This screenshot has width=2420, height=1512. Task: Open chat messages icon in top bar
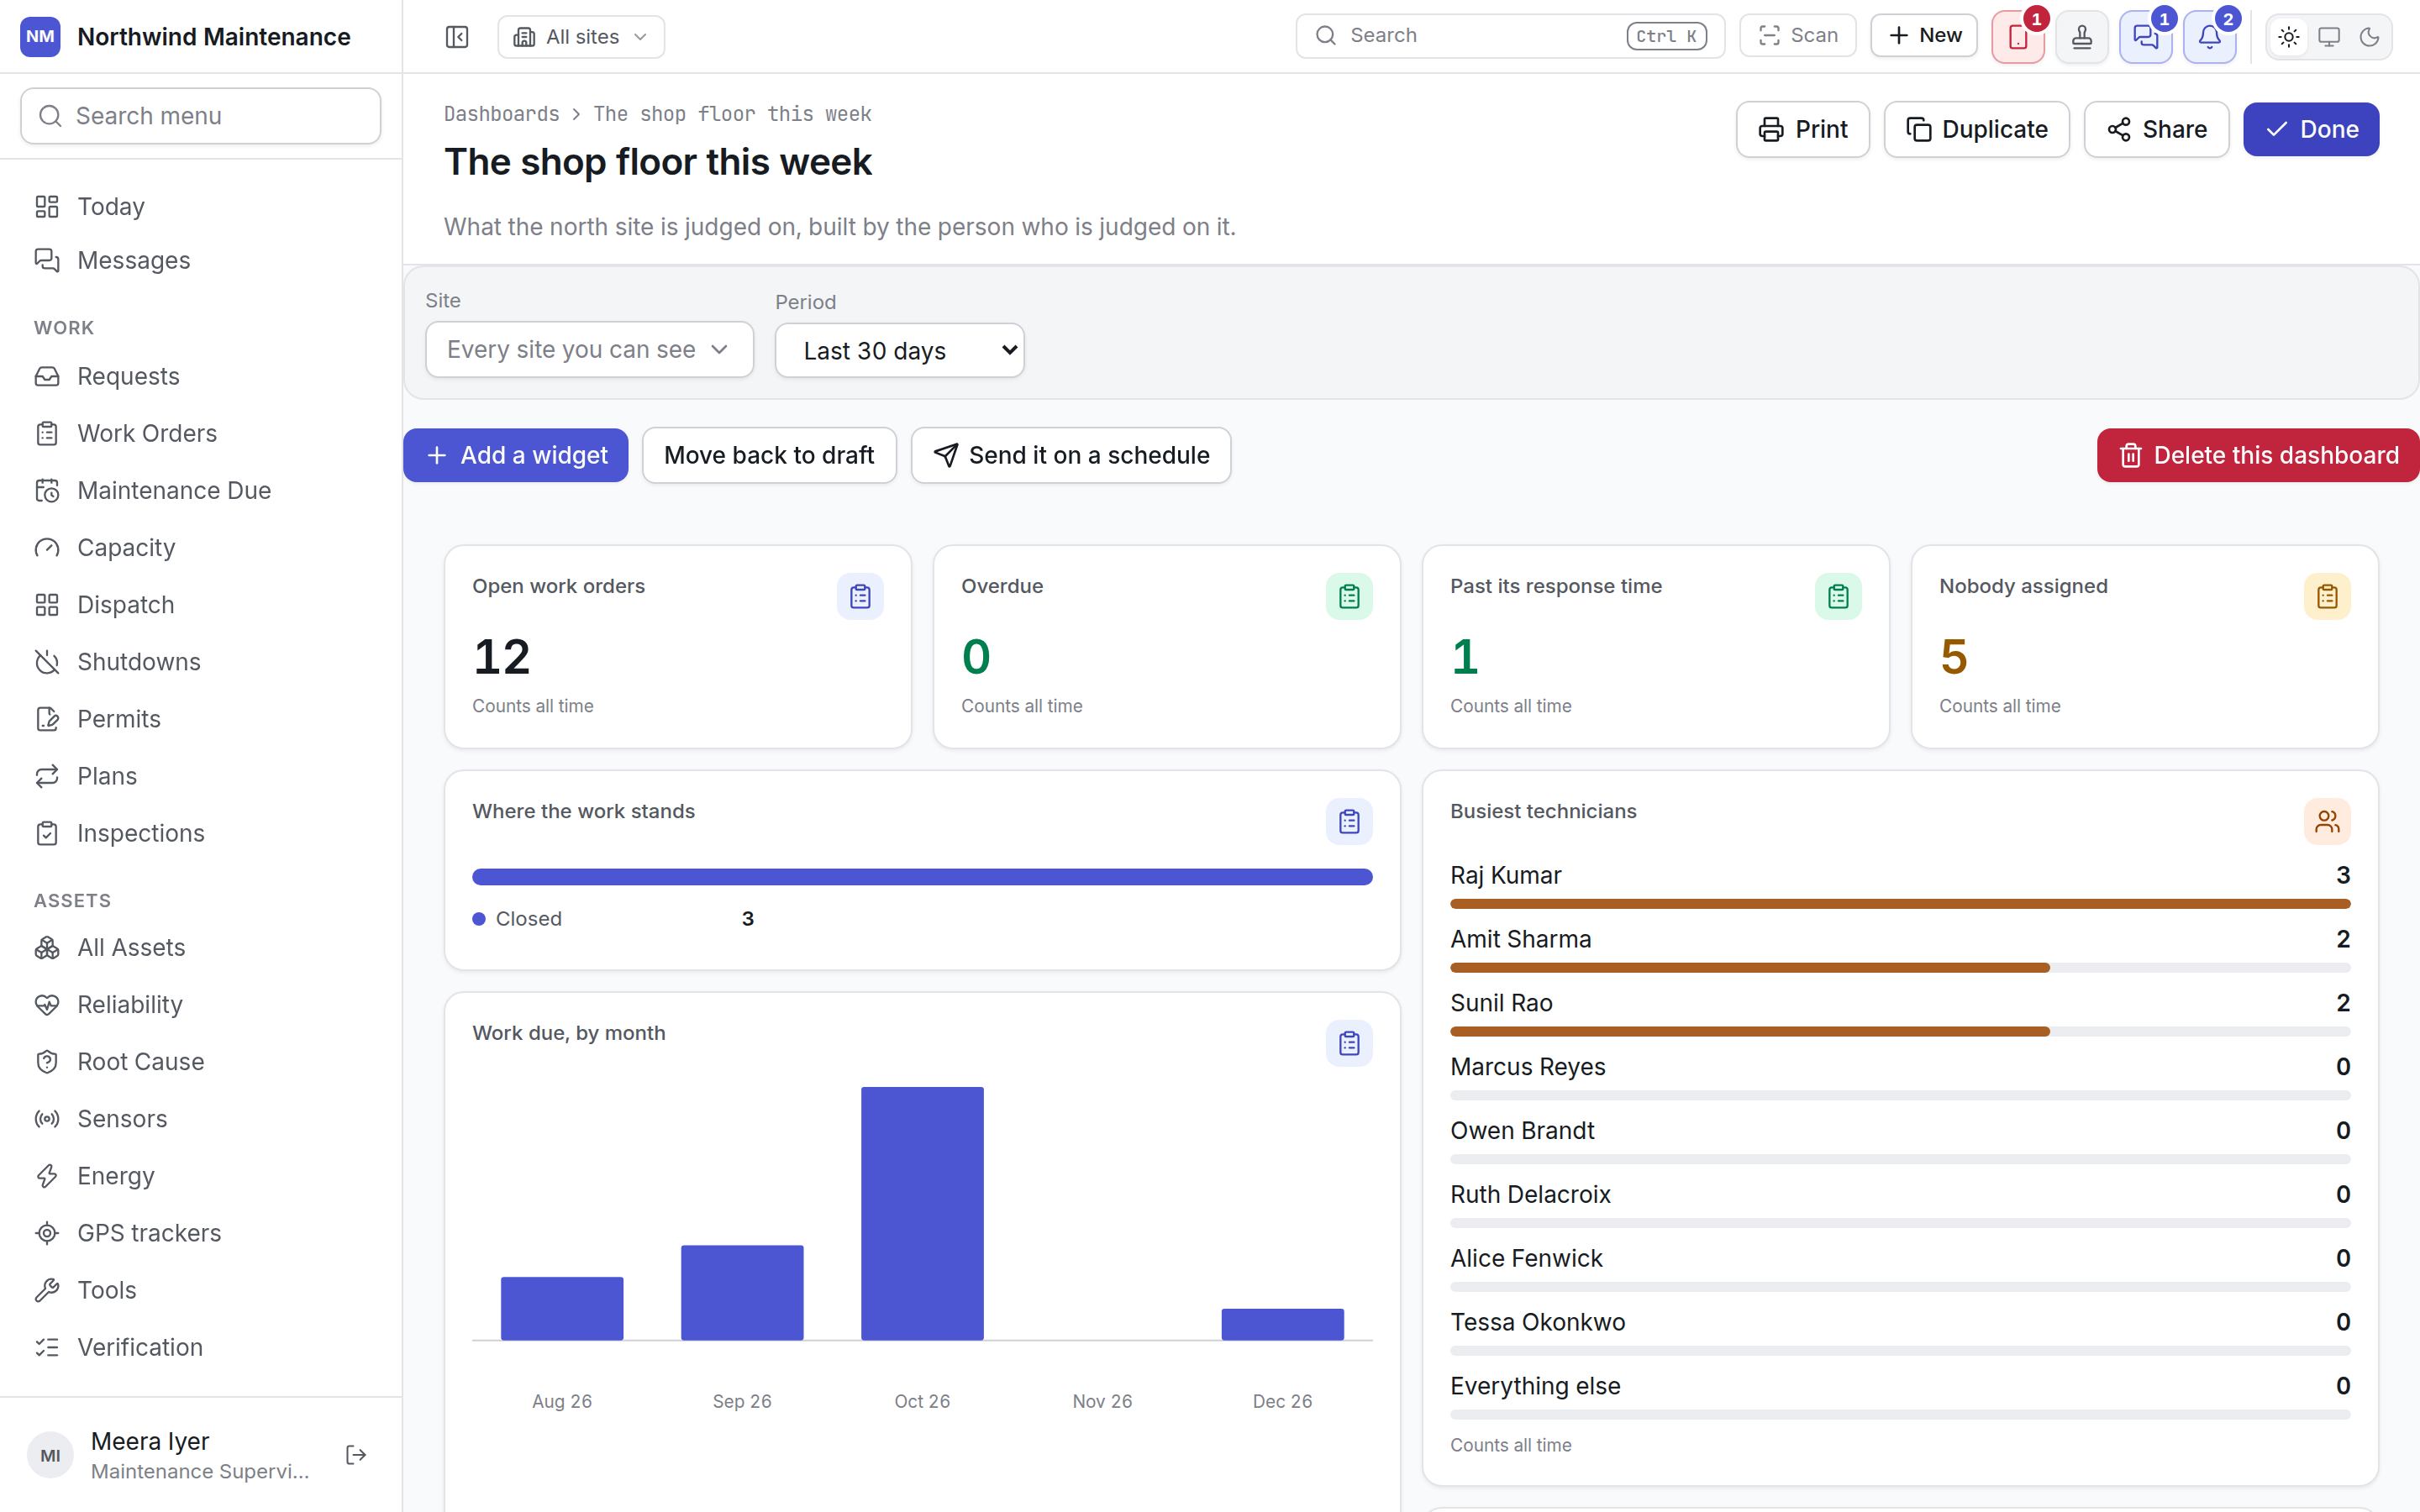click(2146, 37)
